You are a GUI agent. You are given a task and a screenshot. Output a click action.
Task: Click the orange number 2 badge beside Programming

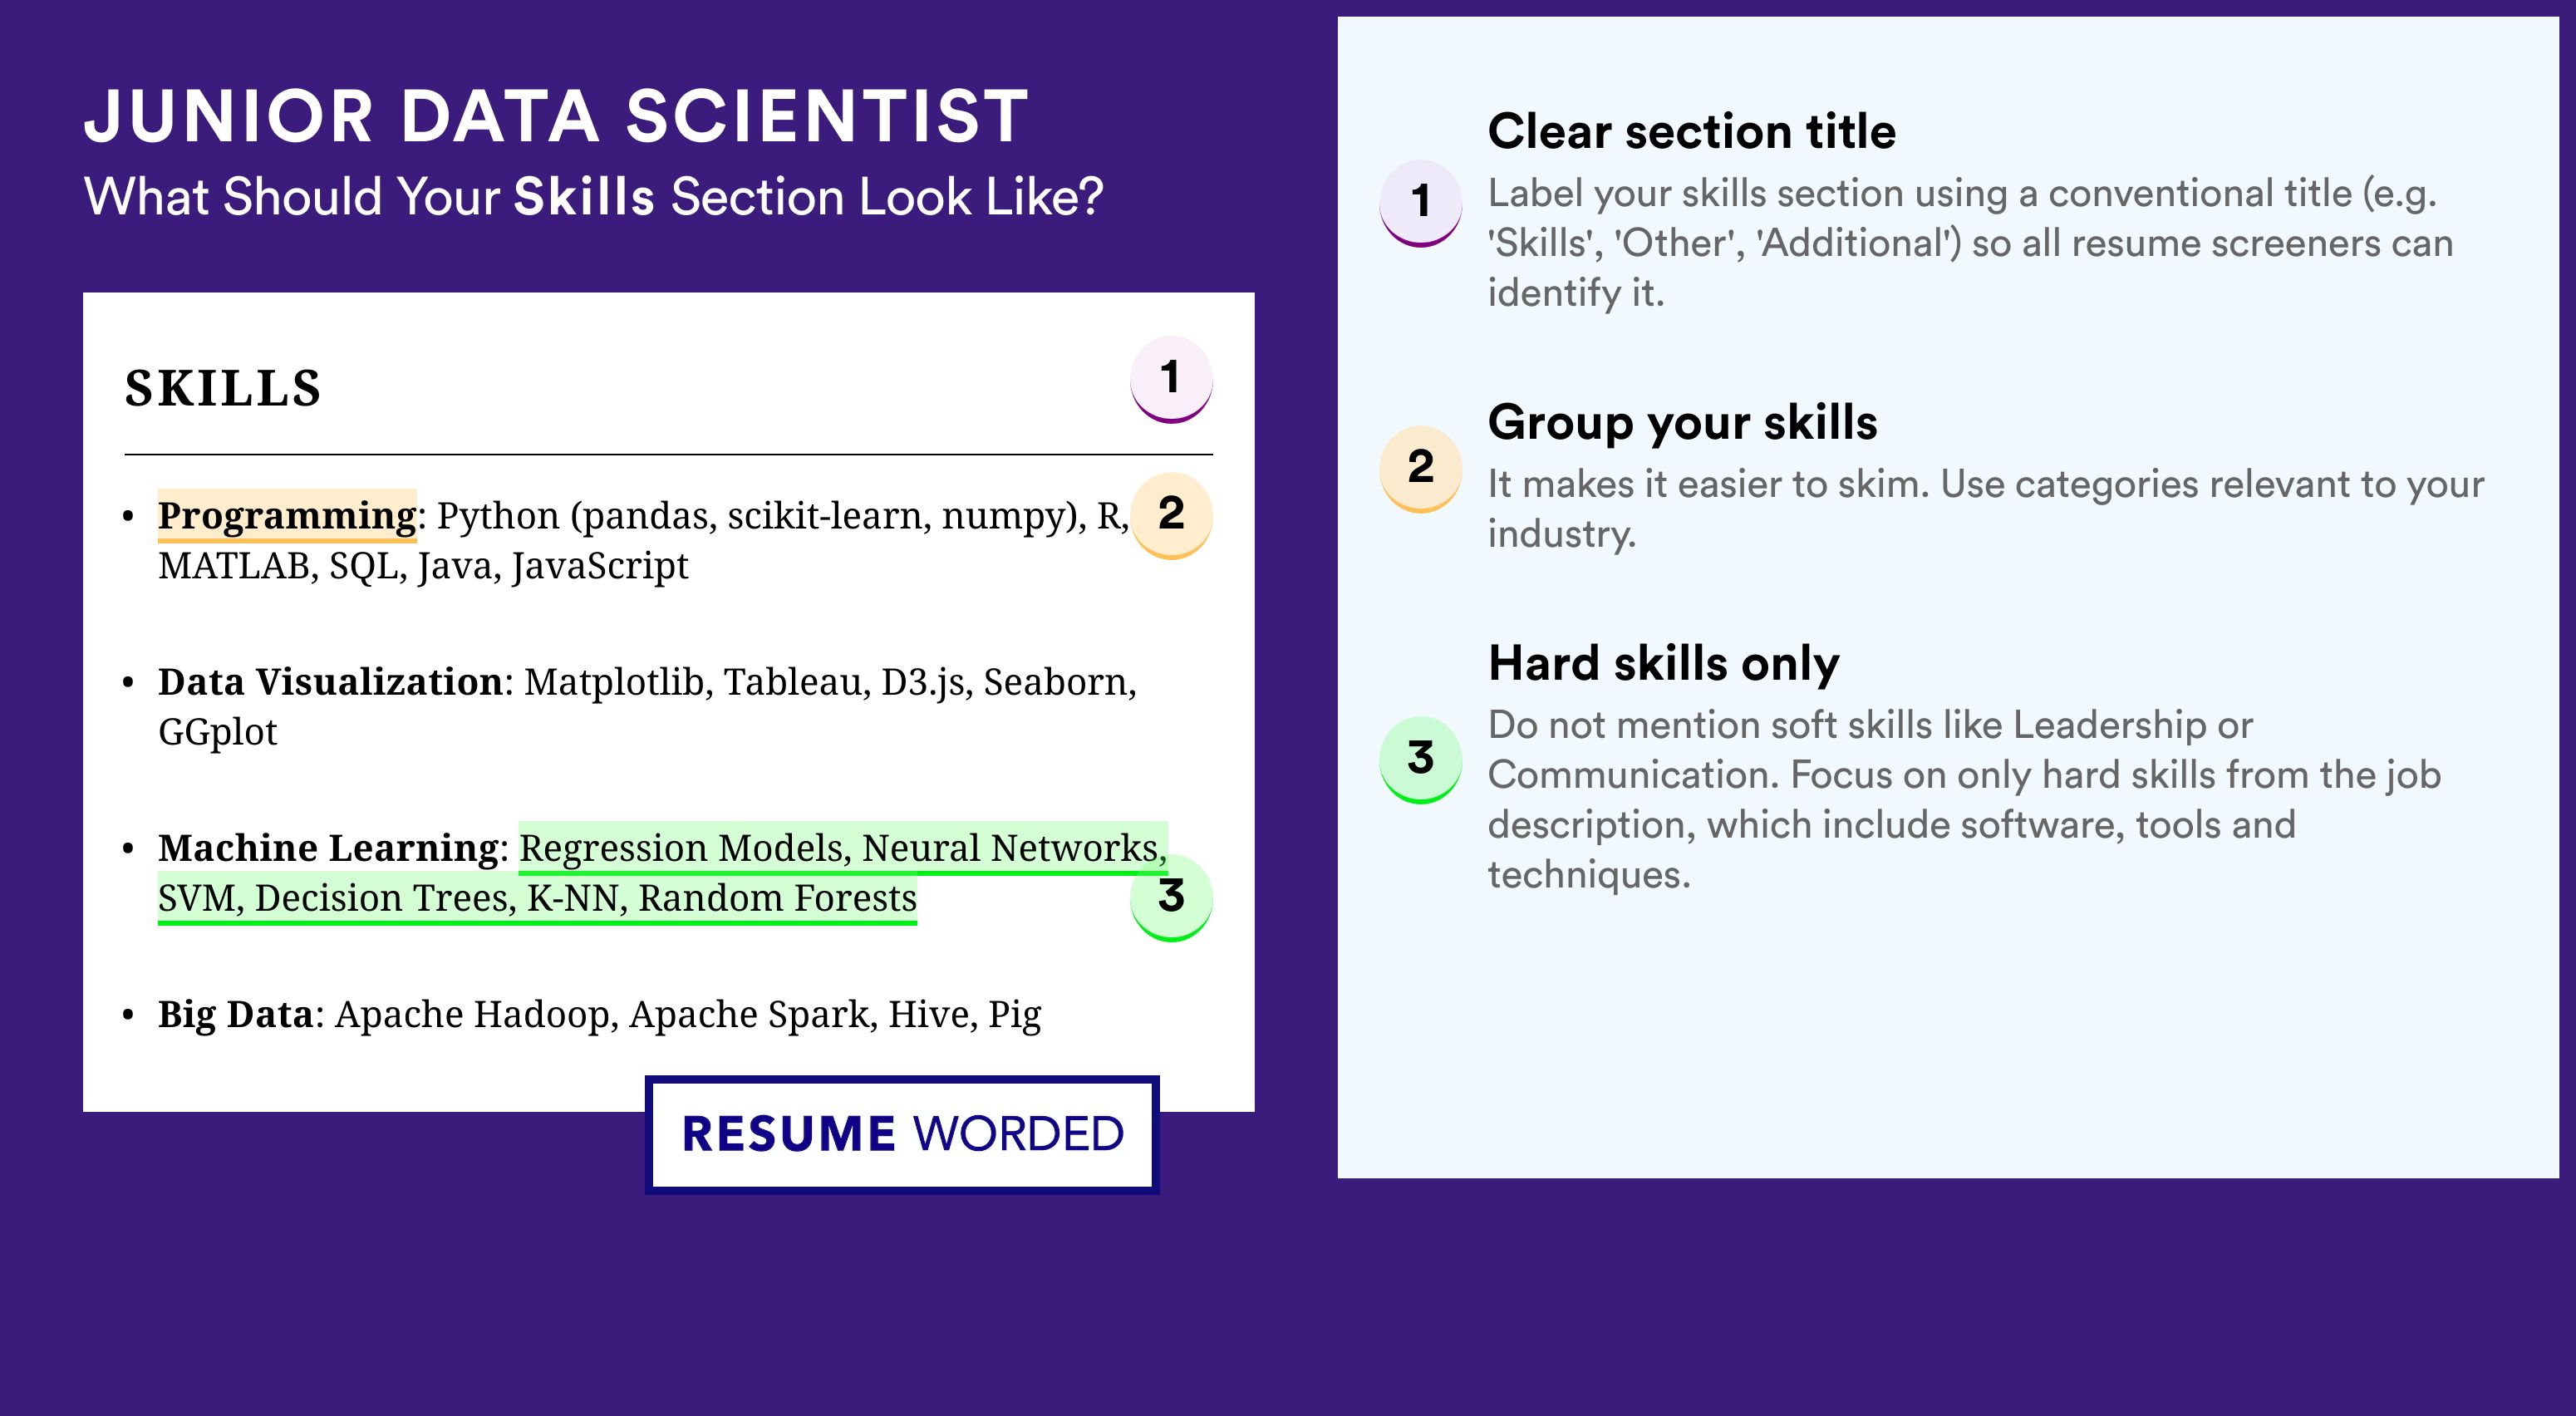click(1171, 515)
